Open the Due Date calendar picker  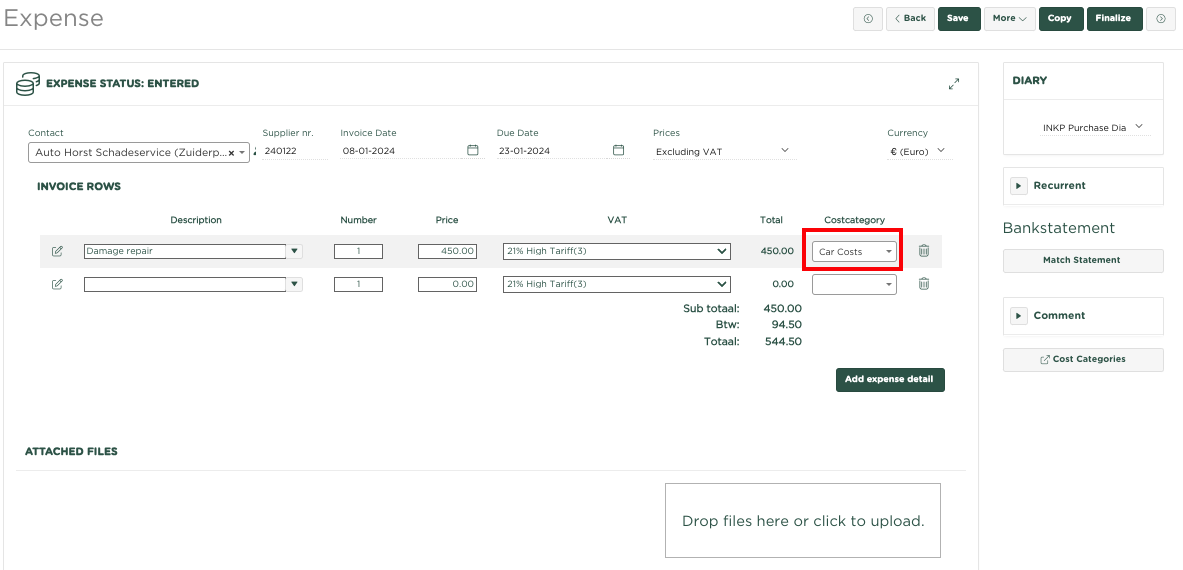point(618,151)
